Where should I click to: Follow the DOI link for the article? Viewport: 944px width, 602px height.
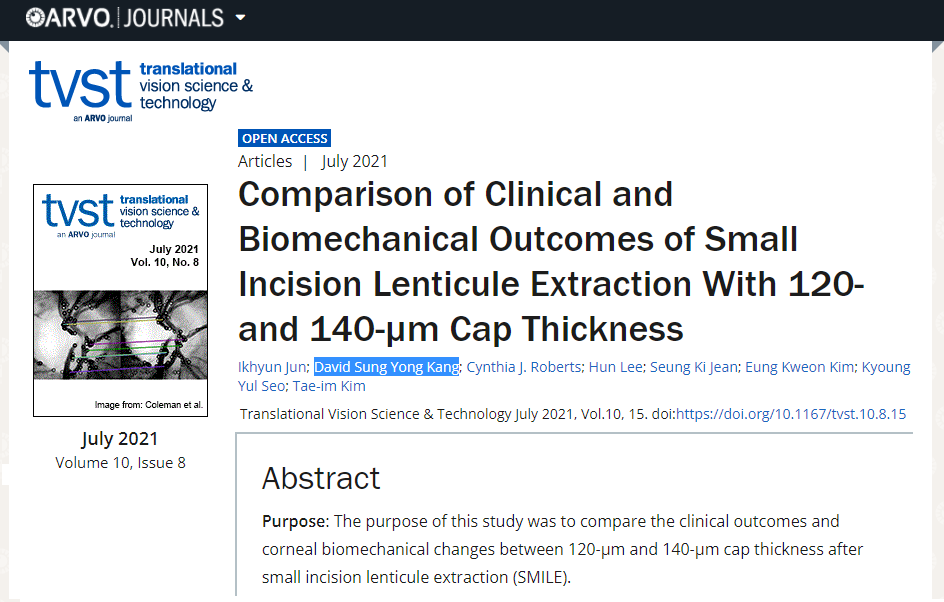click(x=791, y=414)
